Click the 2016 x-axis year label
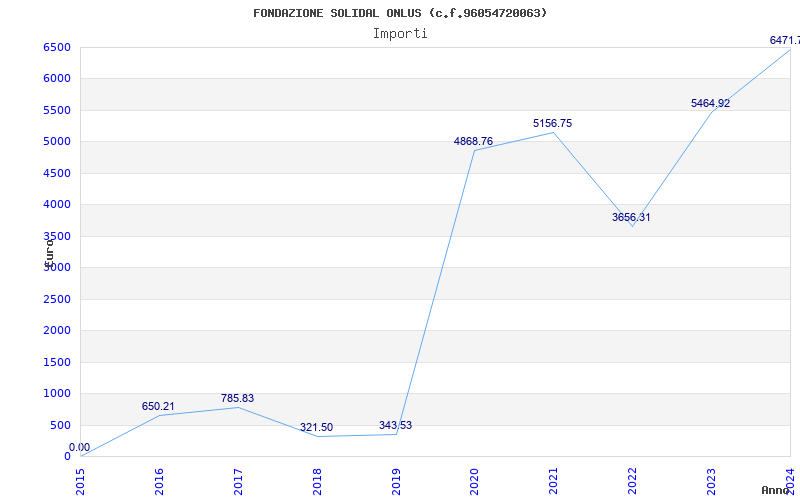Image resolution: width=800 pixels, height=500 pixels. click(159, 482)
